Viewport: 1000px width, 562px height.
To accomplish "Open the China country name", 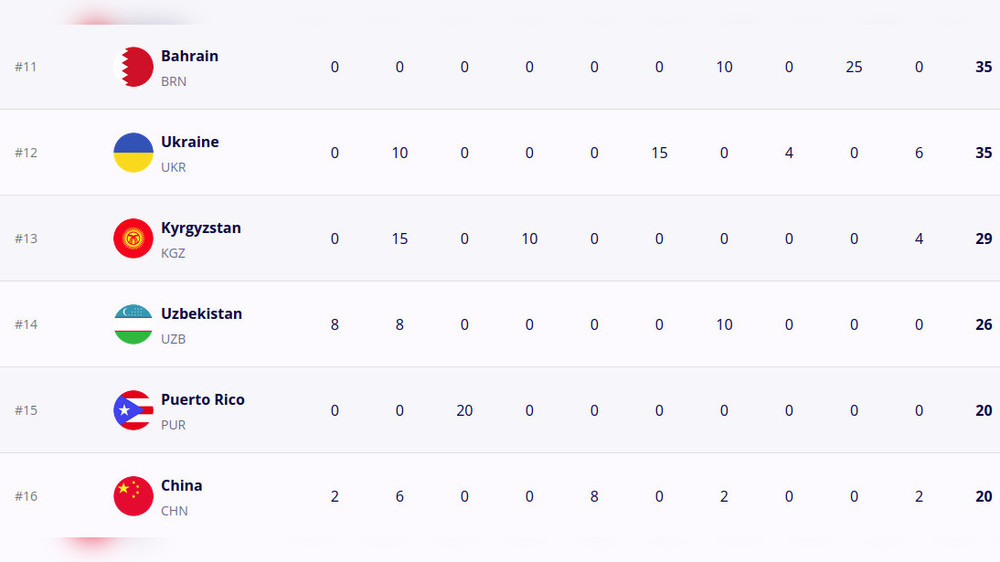I will click(x=181, y=486).
